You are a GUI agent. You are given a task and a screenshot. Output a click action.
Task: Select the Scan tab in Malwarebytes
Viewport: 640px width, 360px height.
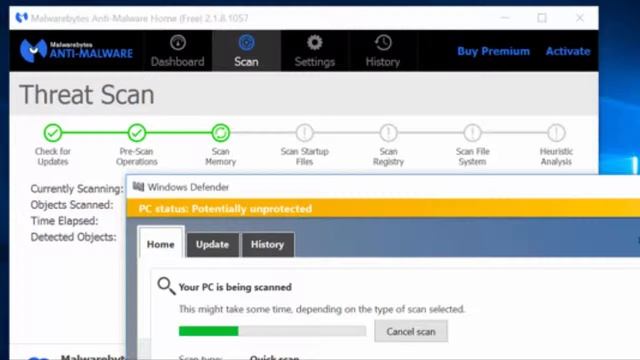[246, 51]
